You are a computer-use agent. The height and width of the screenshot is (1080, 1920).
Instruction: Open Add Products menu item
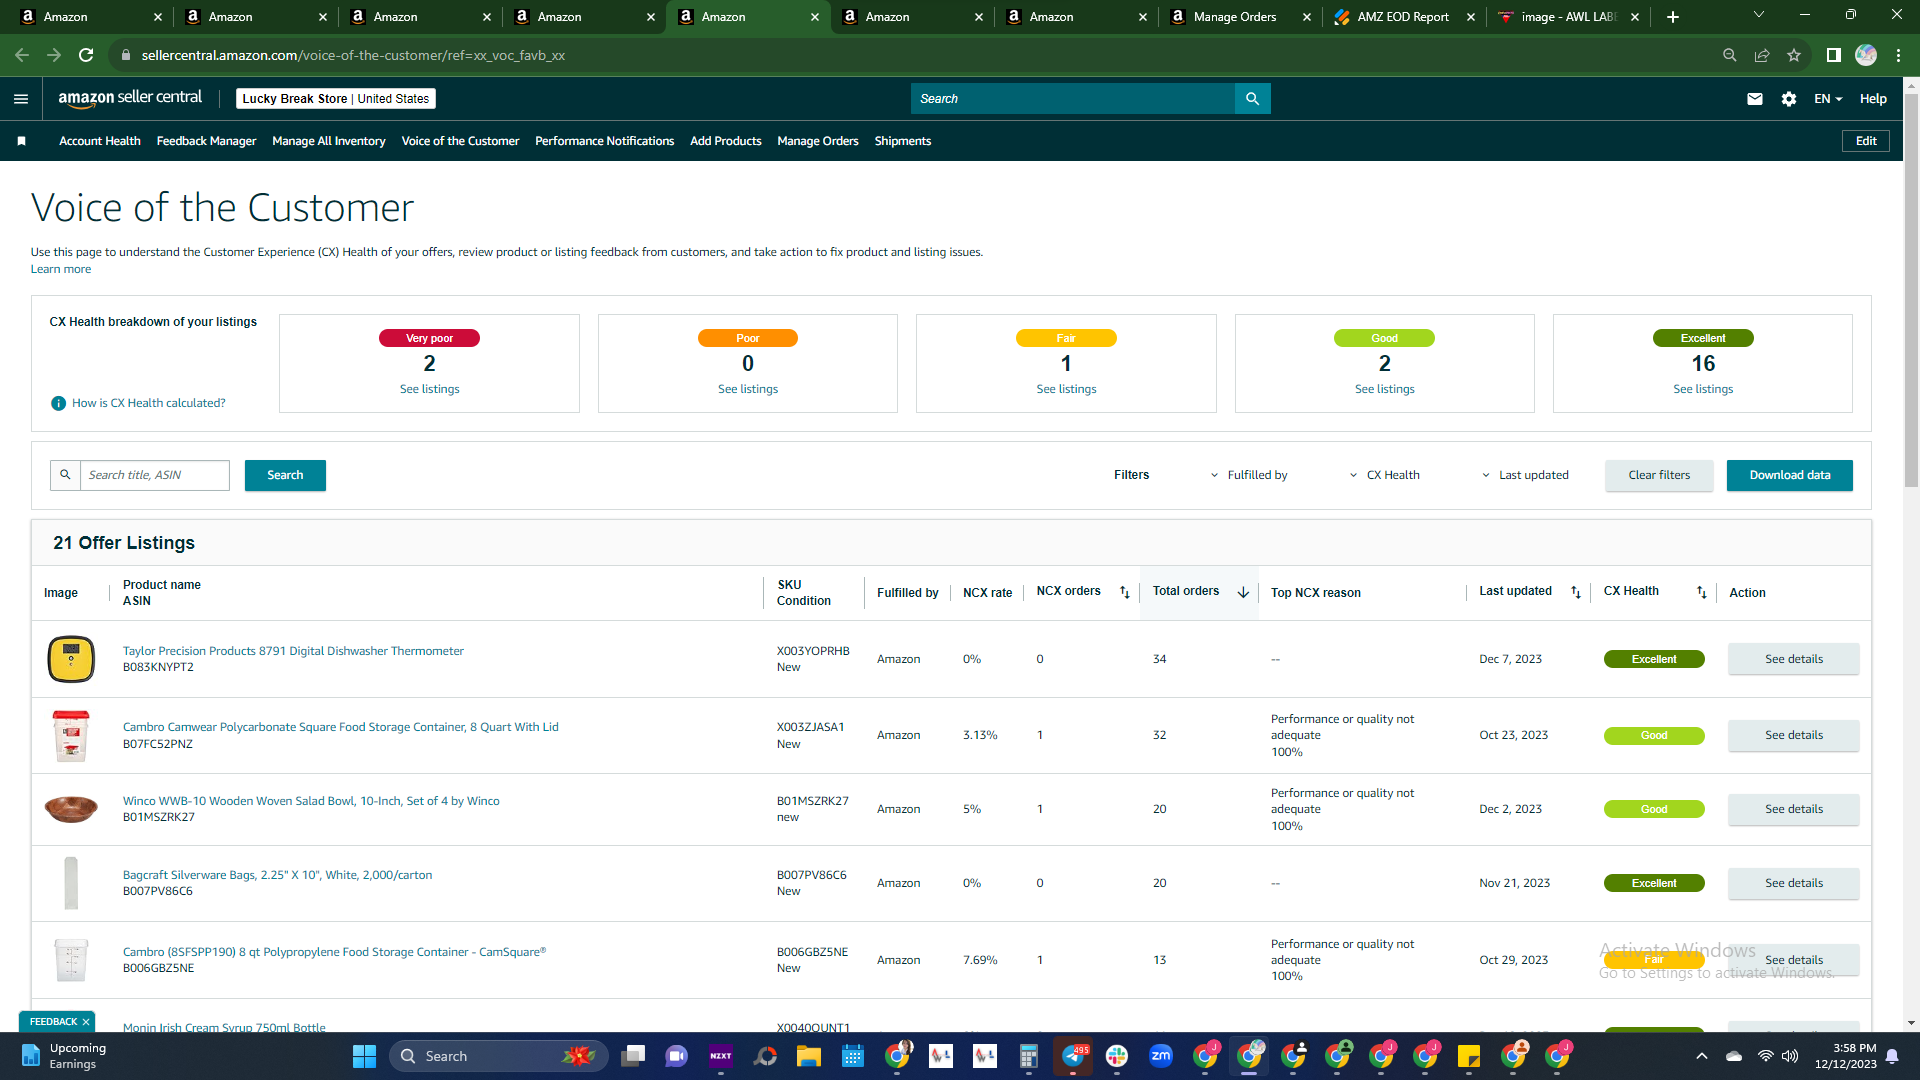click(726, 141)
